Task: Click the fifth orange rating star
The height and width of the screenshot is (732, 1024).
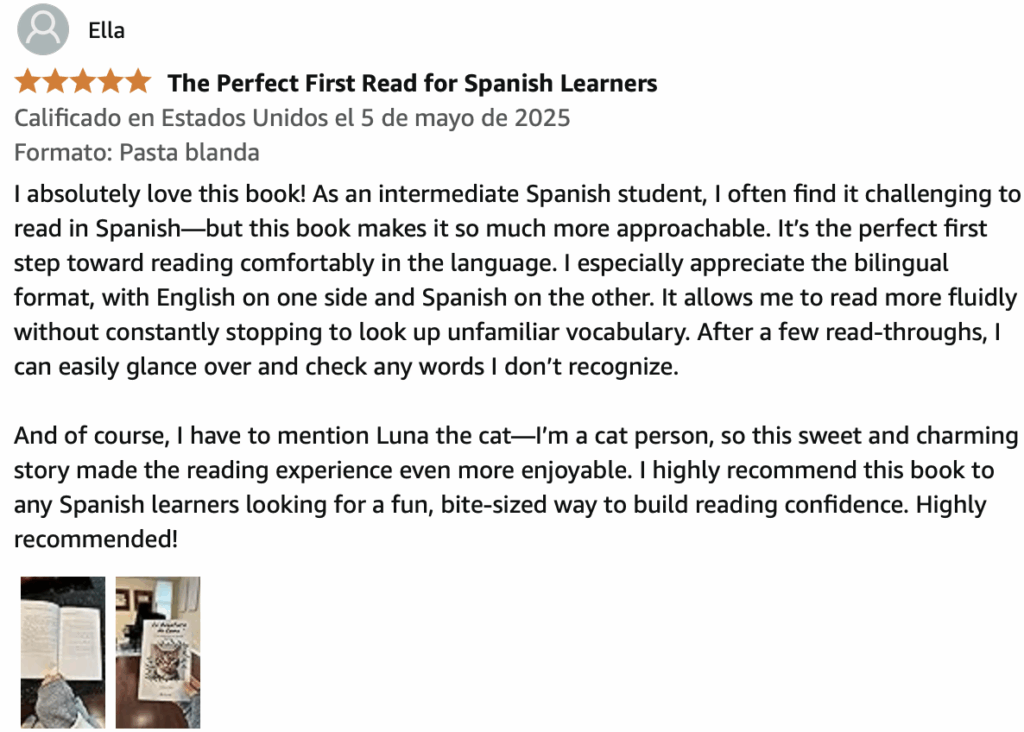Action: point(137,82)
